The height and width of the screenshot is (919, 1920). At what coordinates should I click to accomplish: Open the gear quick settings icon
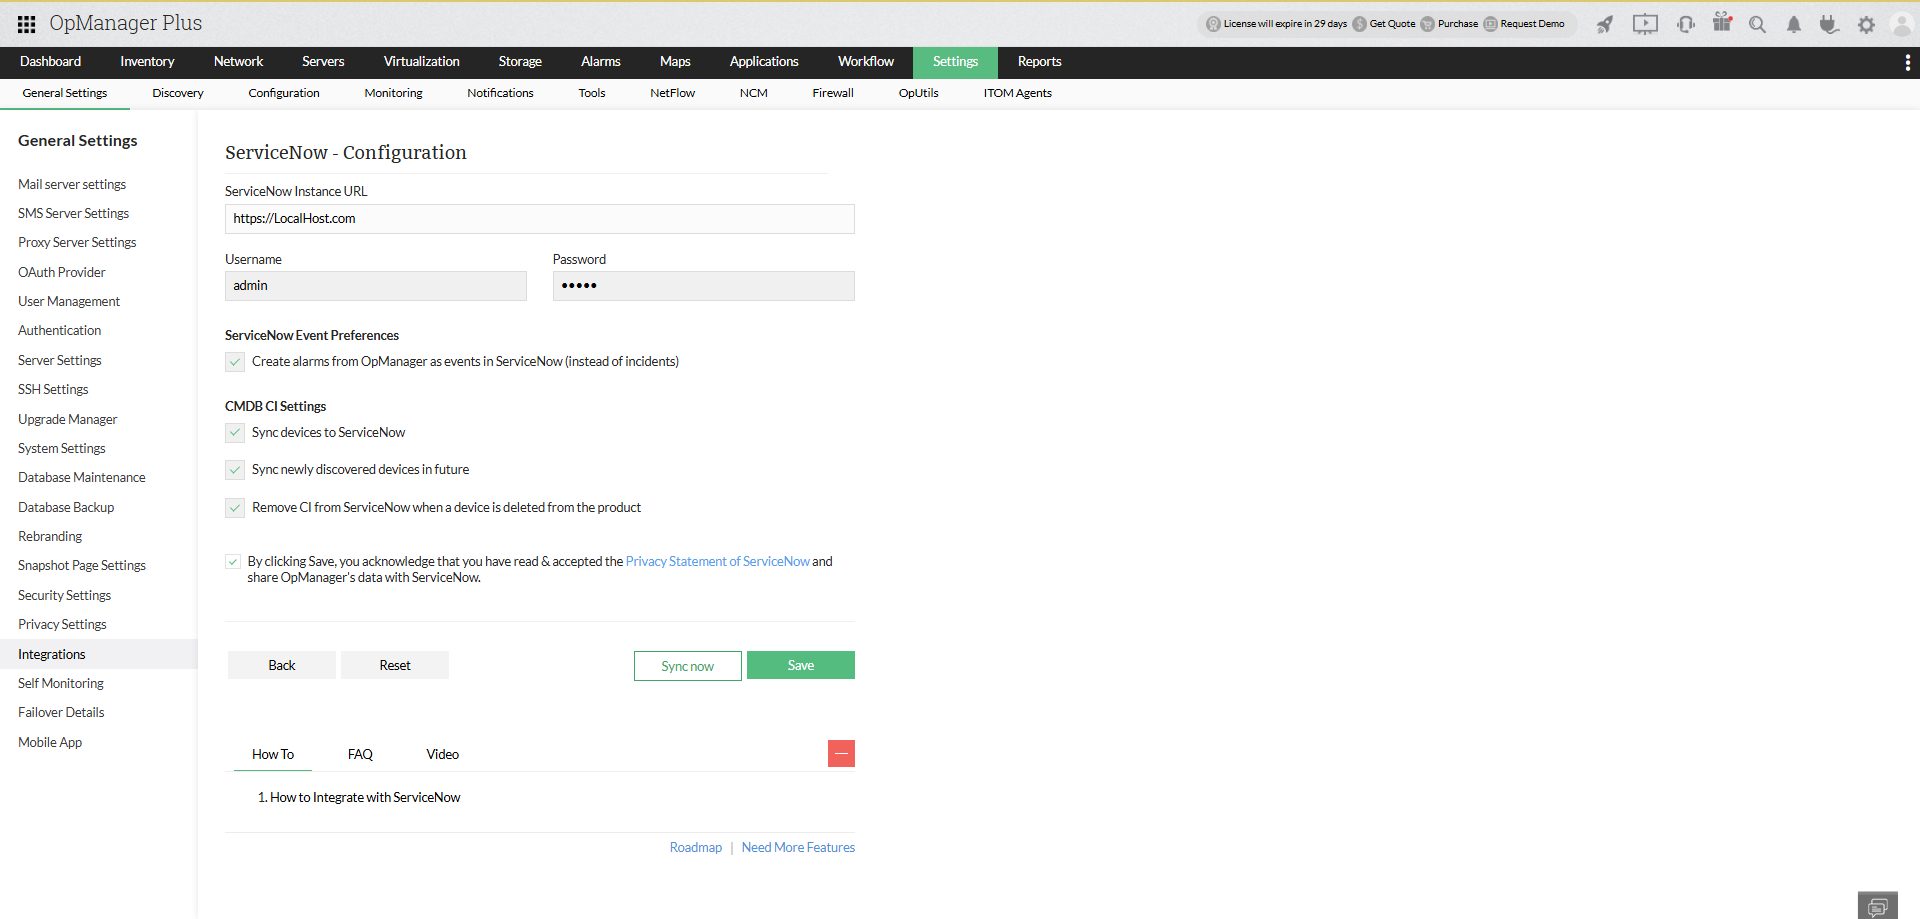pos(1866,24)
